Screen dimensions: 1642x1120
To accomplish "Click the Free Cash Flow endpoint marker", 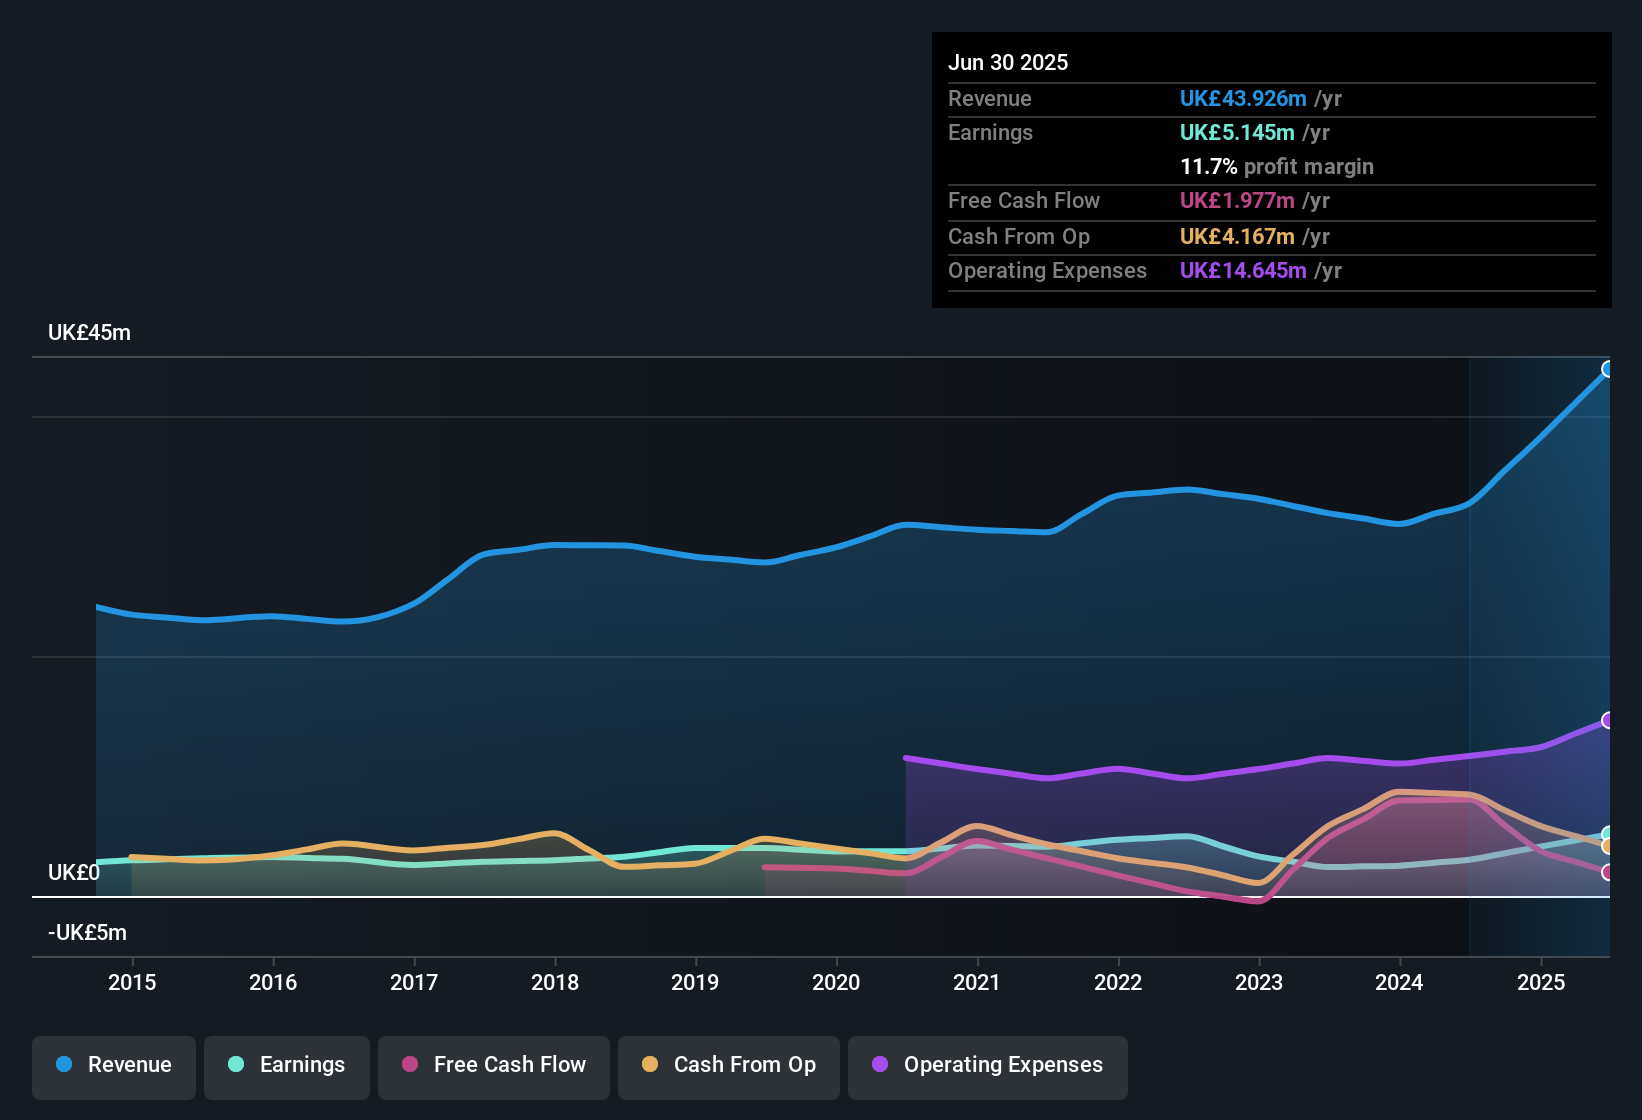I will [1608, 872].
